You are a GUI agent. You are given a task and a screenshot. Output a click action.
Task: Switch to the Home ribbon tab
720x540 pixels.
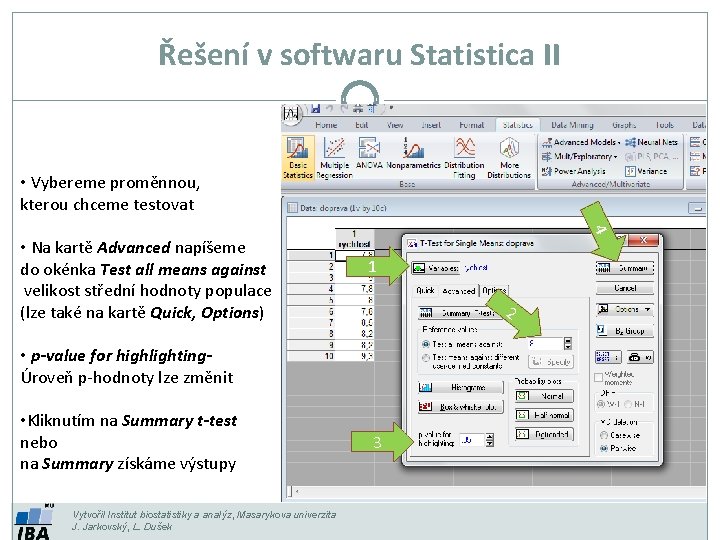[326, 125]
